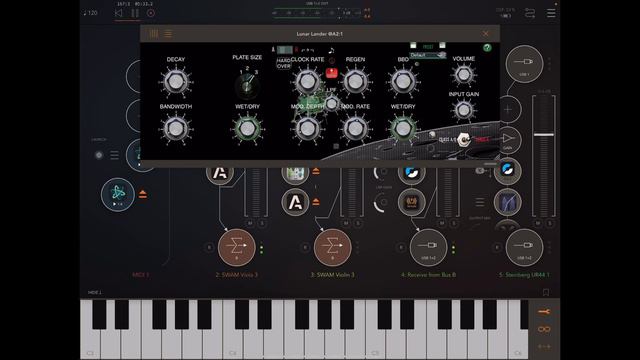This screenshot has width=640, height=360.
Task: Click the BBD knob
Action: [403, 81]
